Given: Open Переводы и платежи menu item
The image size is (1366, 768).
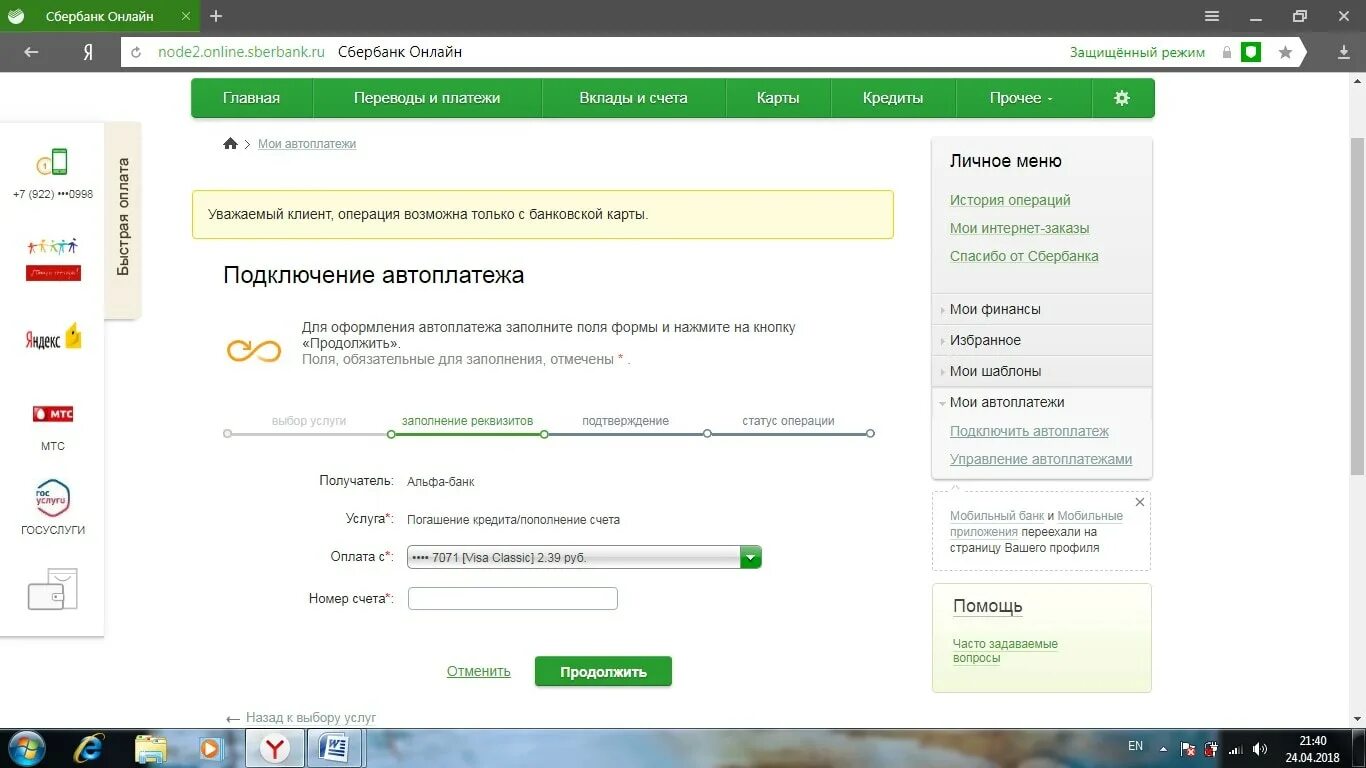Looking at the screenshot, I should [427, 98].
